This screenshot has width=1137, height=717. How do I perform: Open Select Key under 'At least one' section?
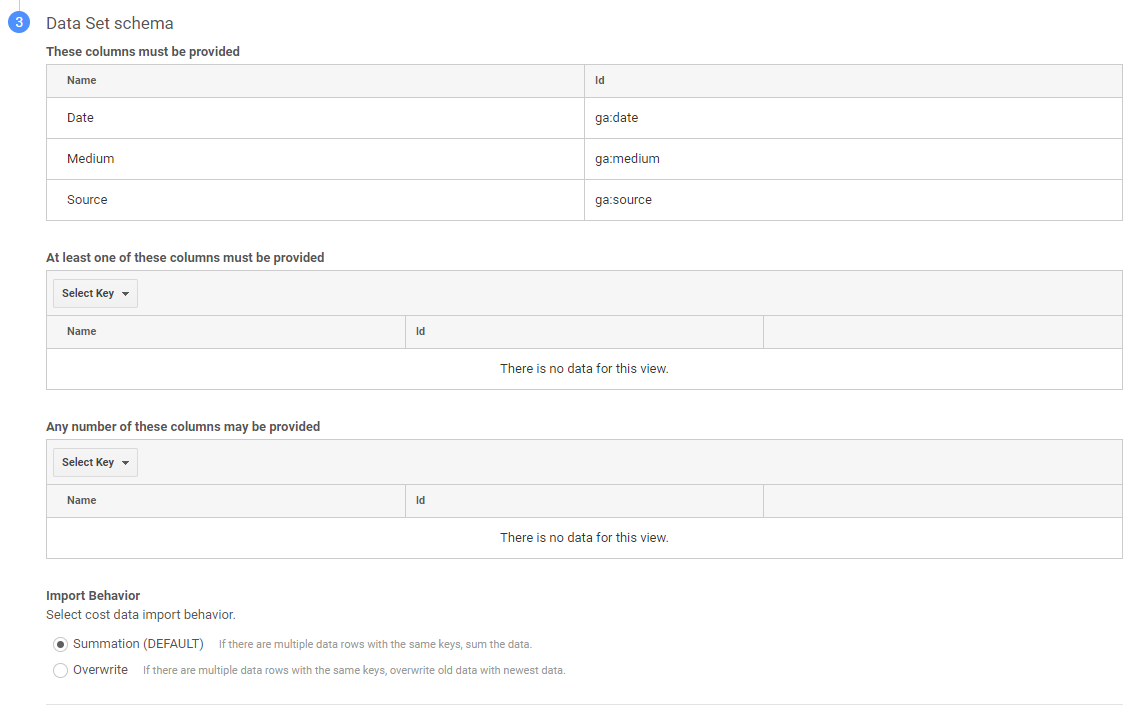tap(95, 293)
